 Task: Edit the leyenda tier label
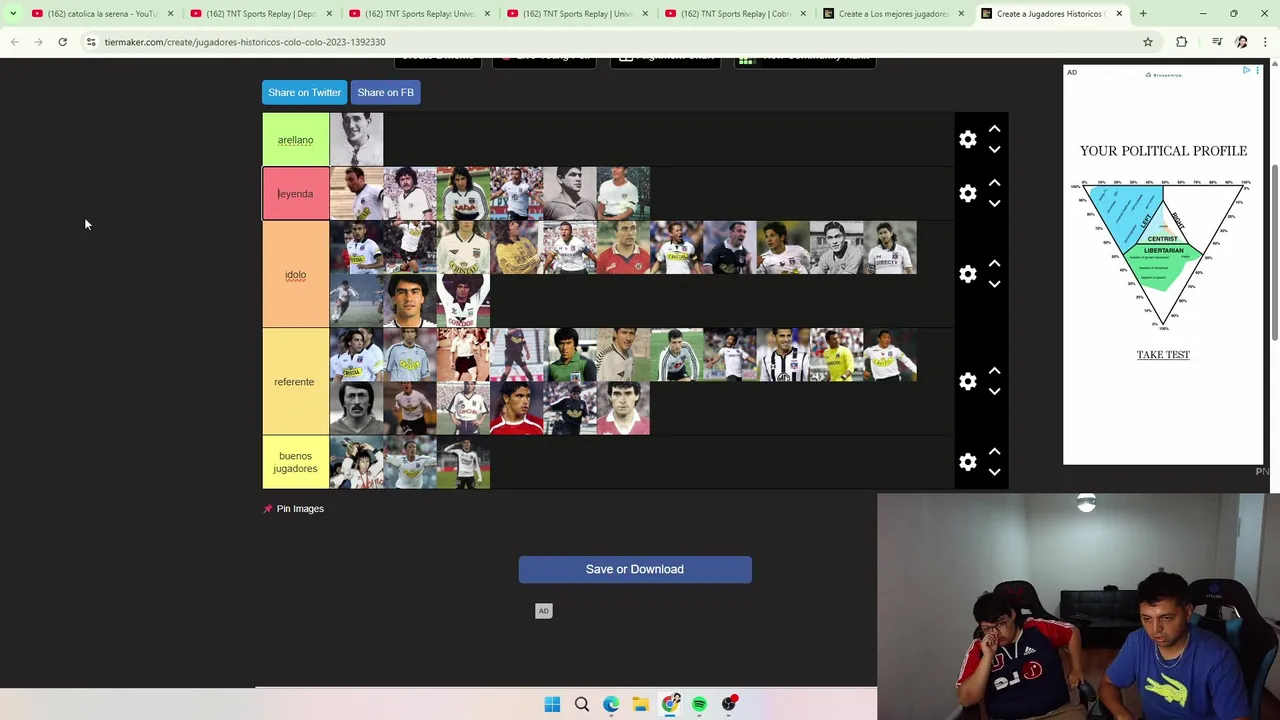[295, 194]
